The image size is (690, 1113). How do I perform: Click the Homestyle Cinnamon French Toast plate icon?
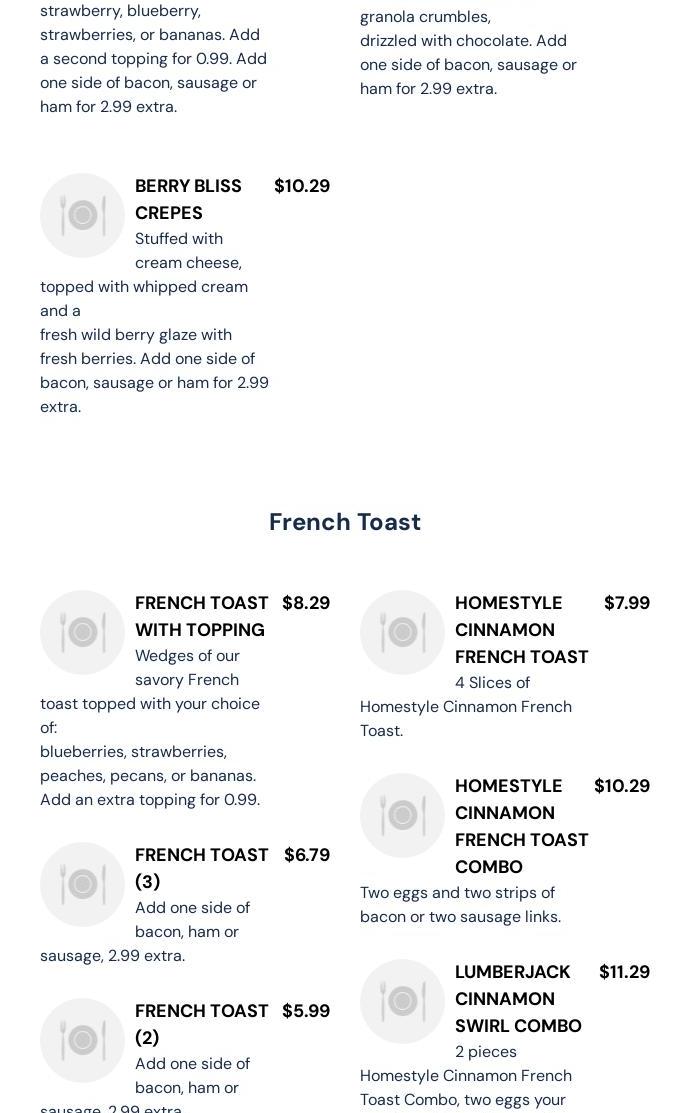tap(402, 632)
